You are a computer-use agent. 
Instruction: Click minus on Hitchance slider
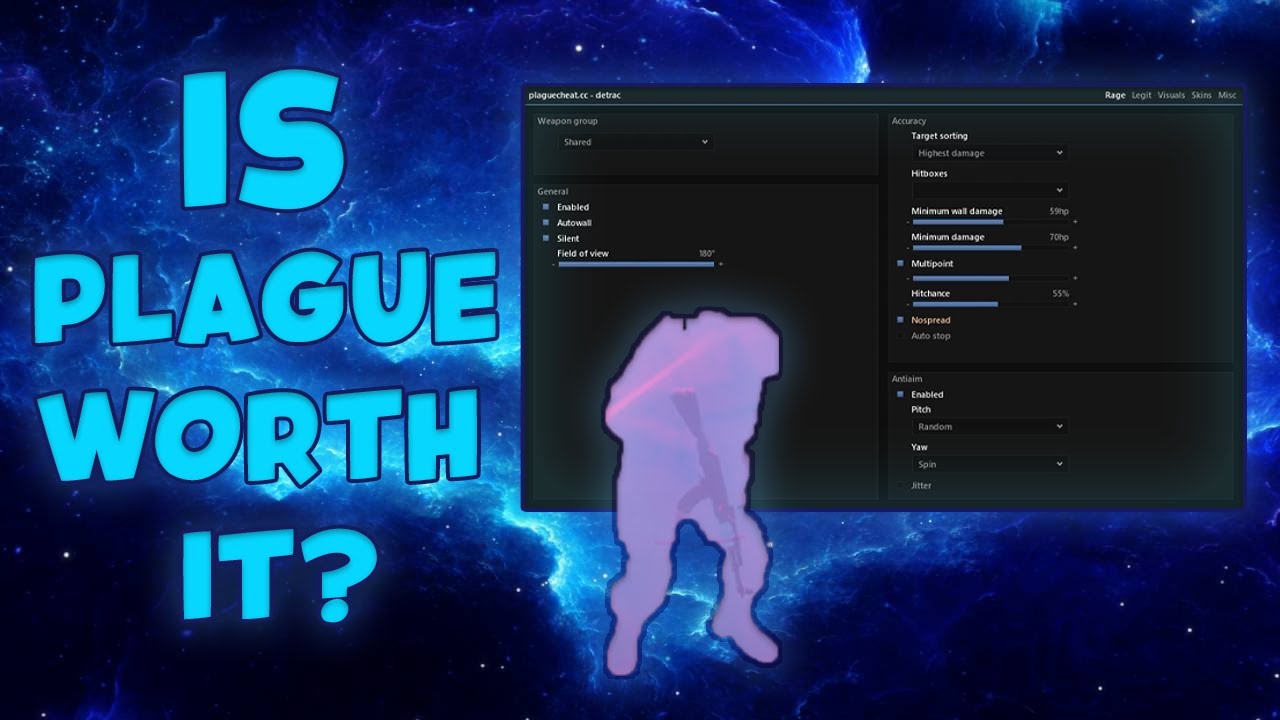click(907, 304)
